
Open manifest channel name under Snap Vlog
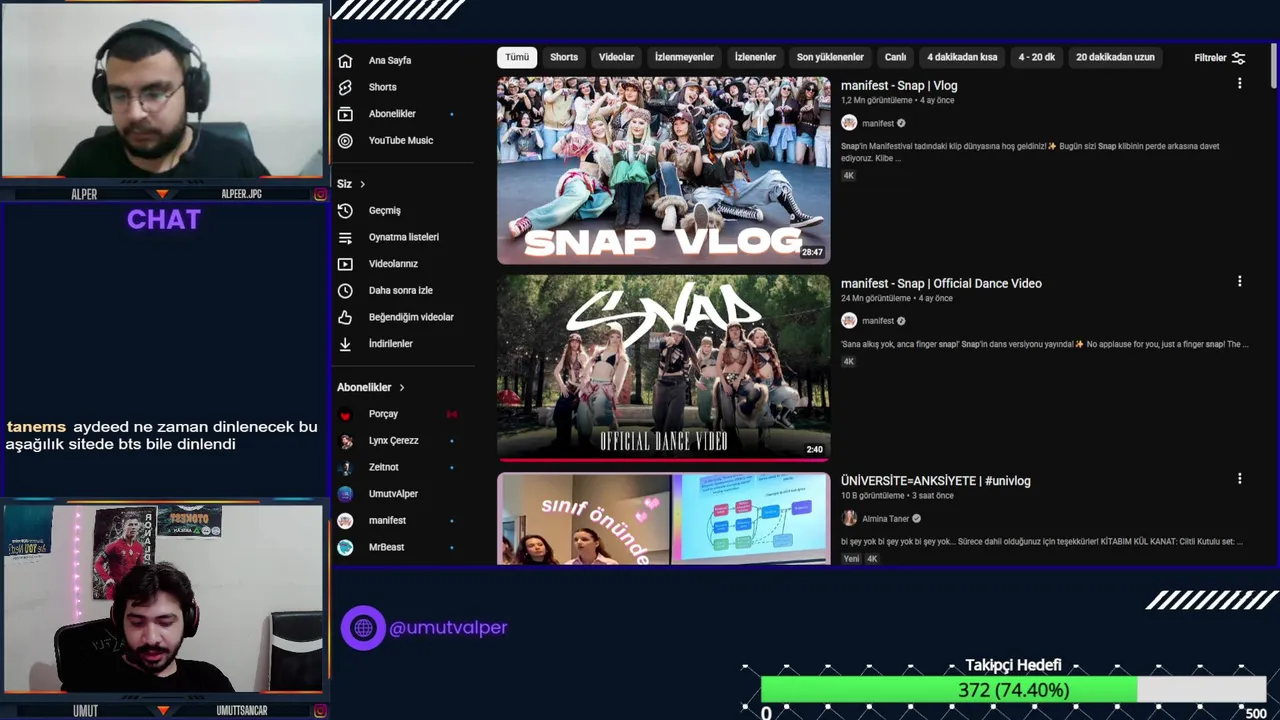pos(878,124)
